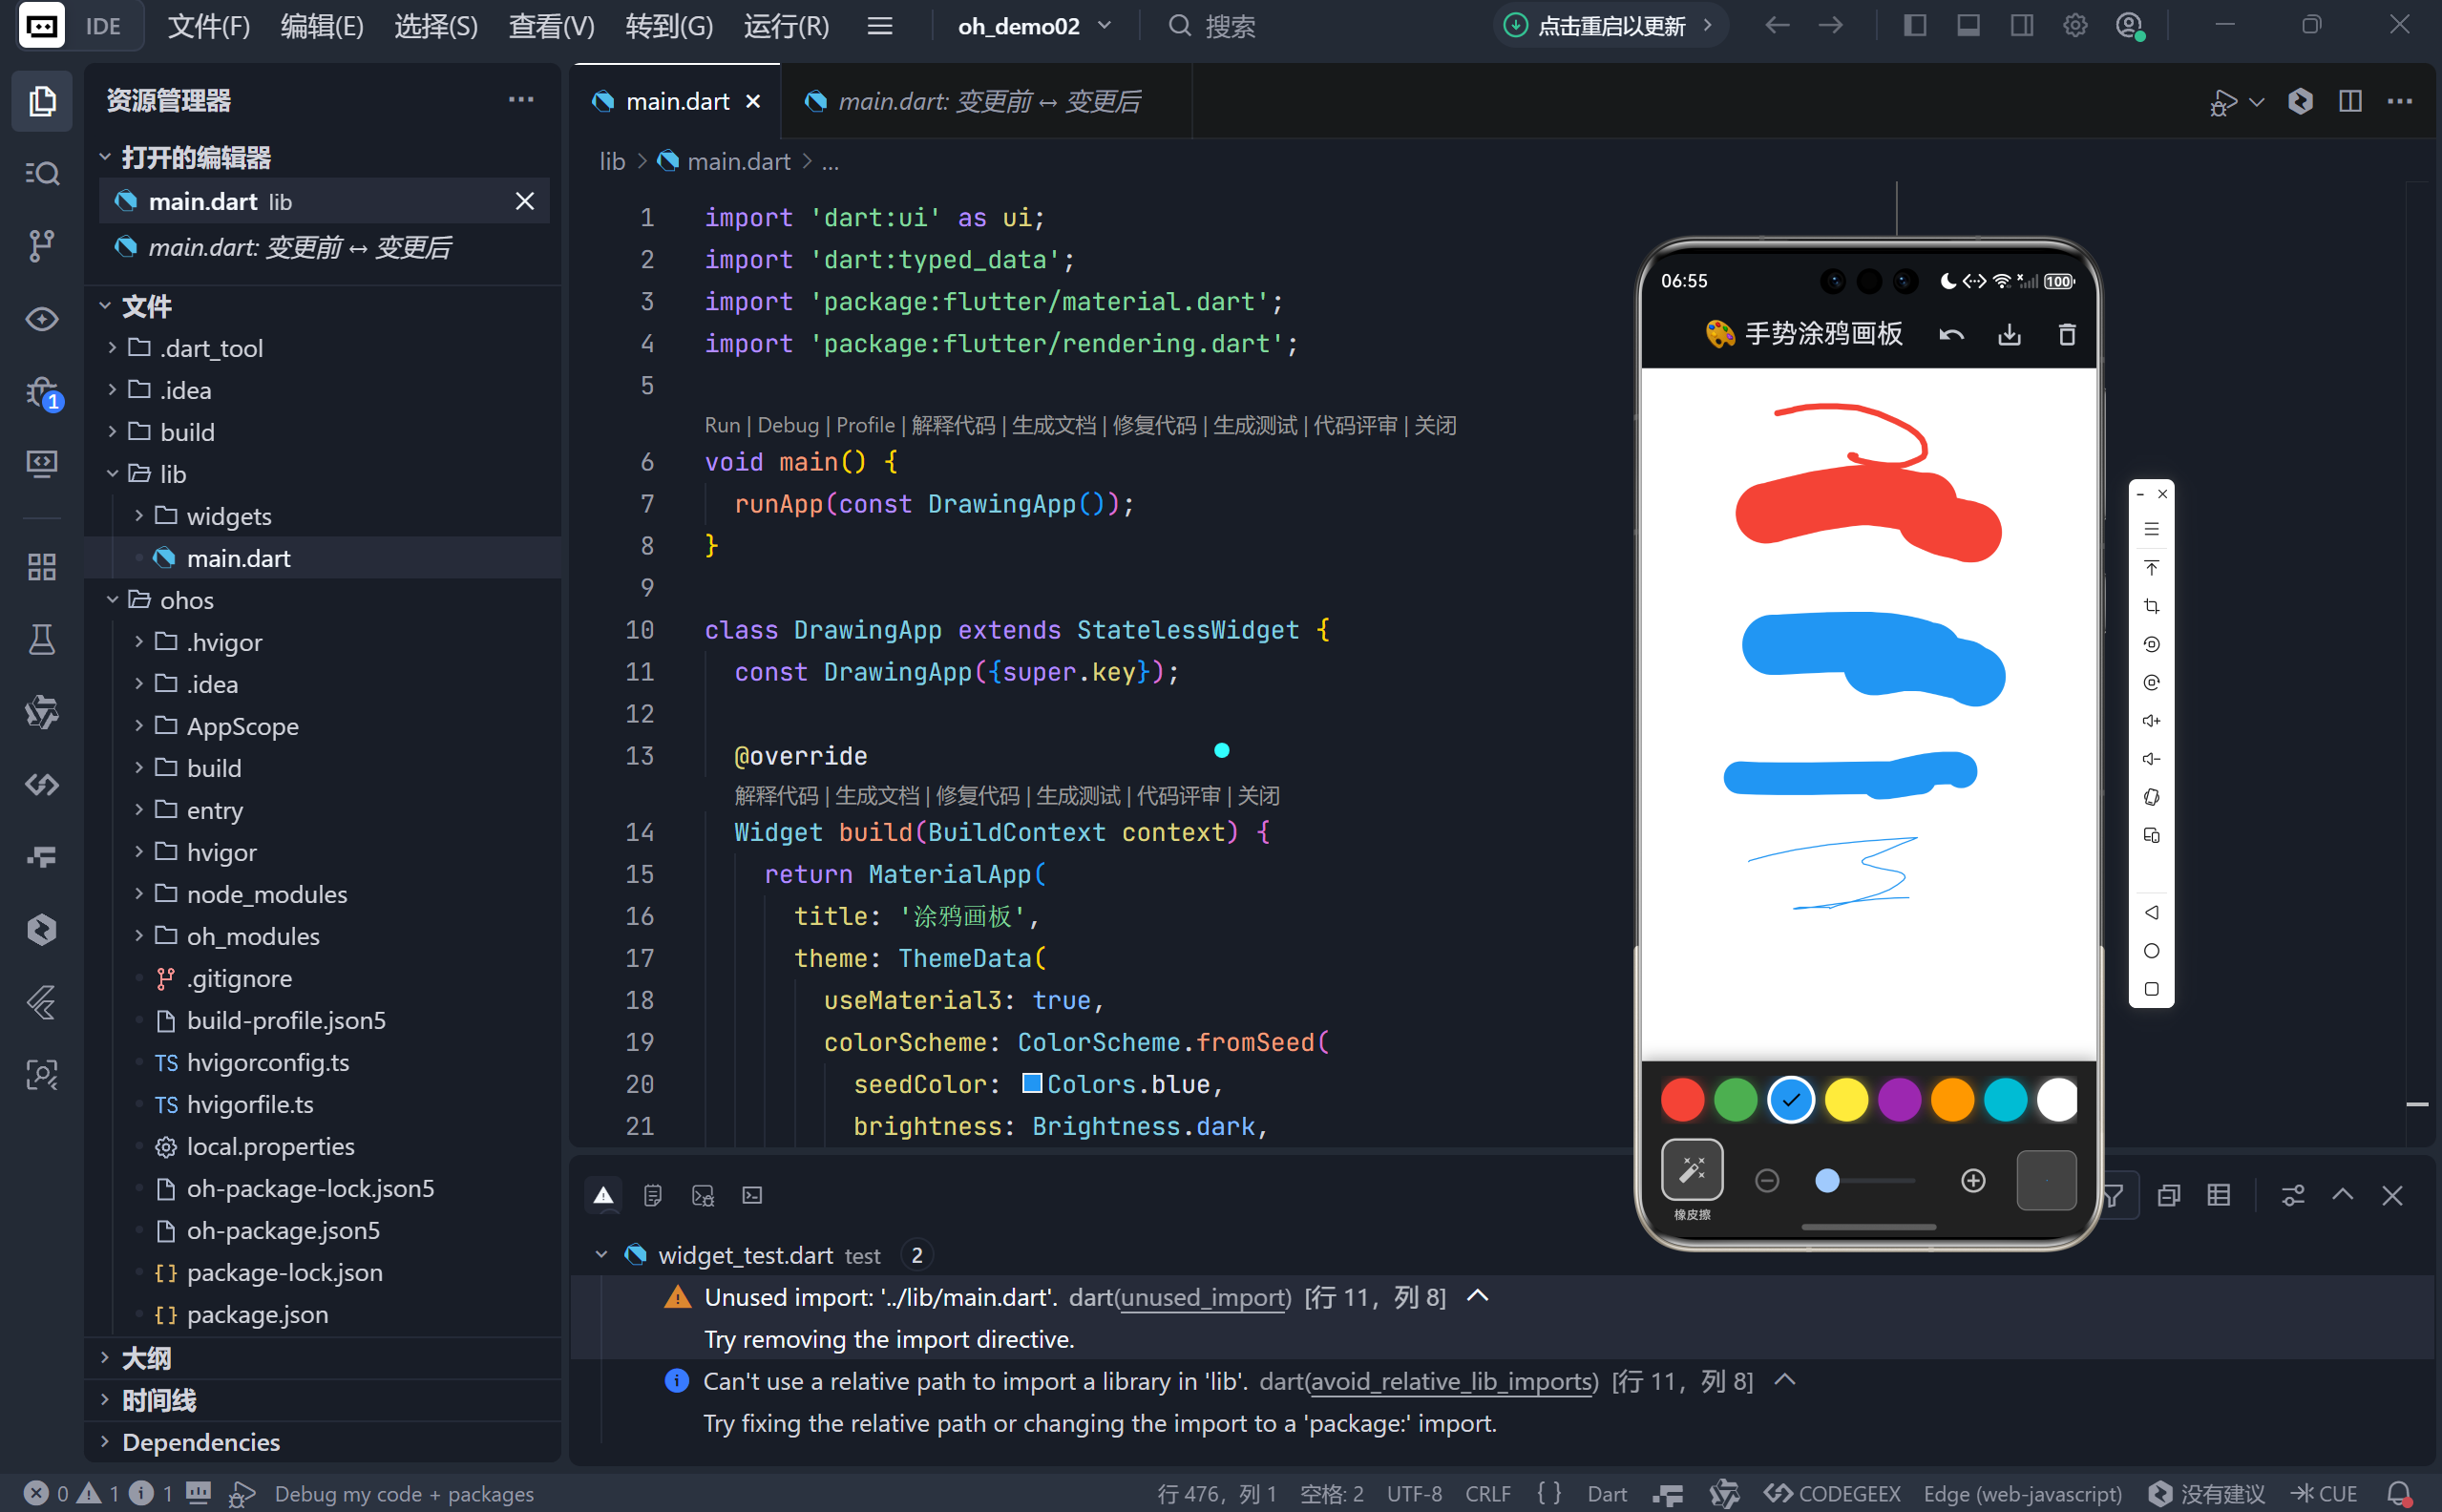The image size is (2442, 1512).
Task: Open the 运行(R) menu
Action: [786, 26]
